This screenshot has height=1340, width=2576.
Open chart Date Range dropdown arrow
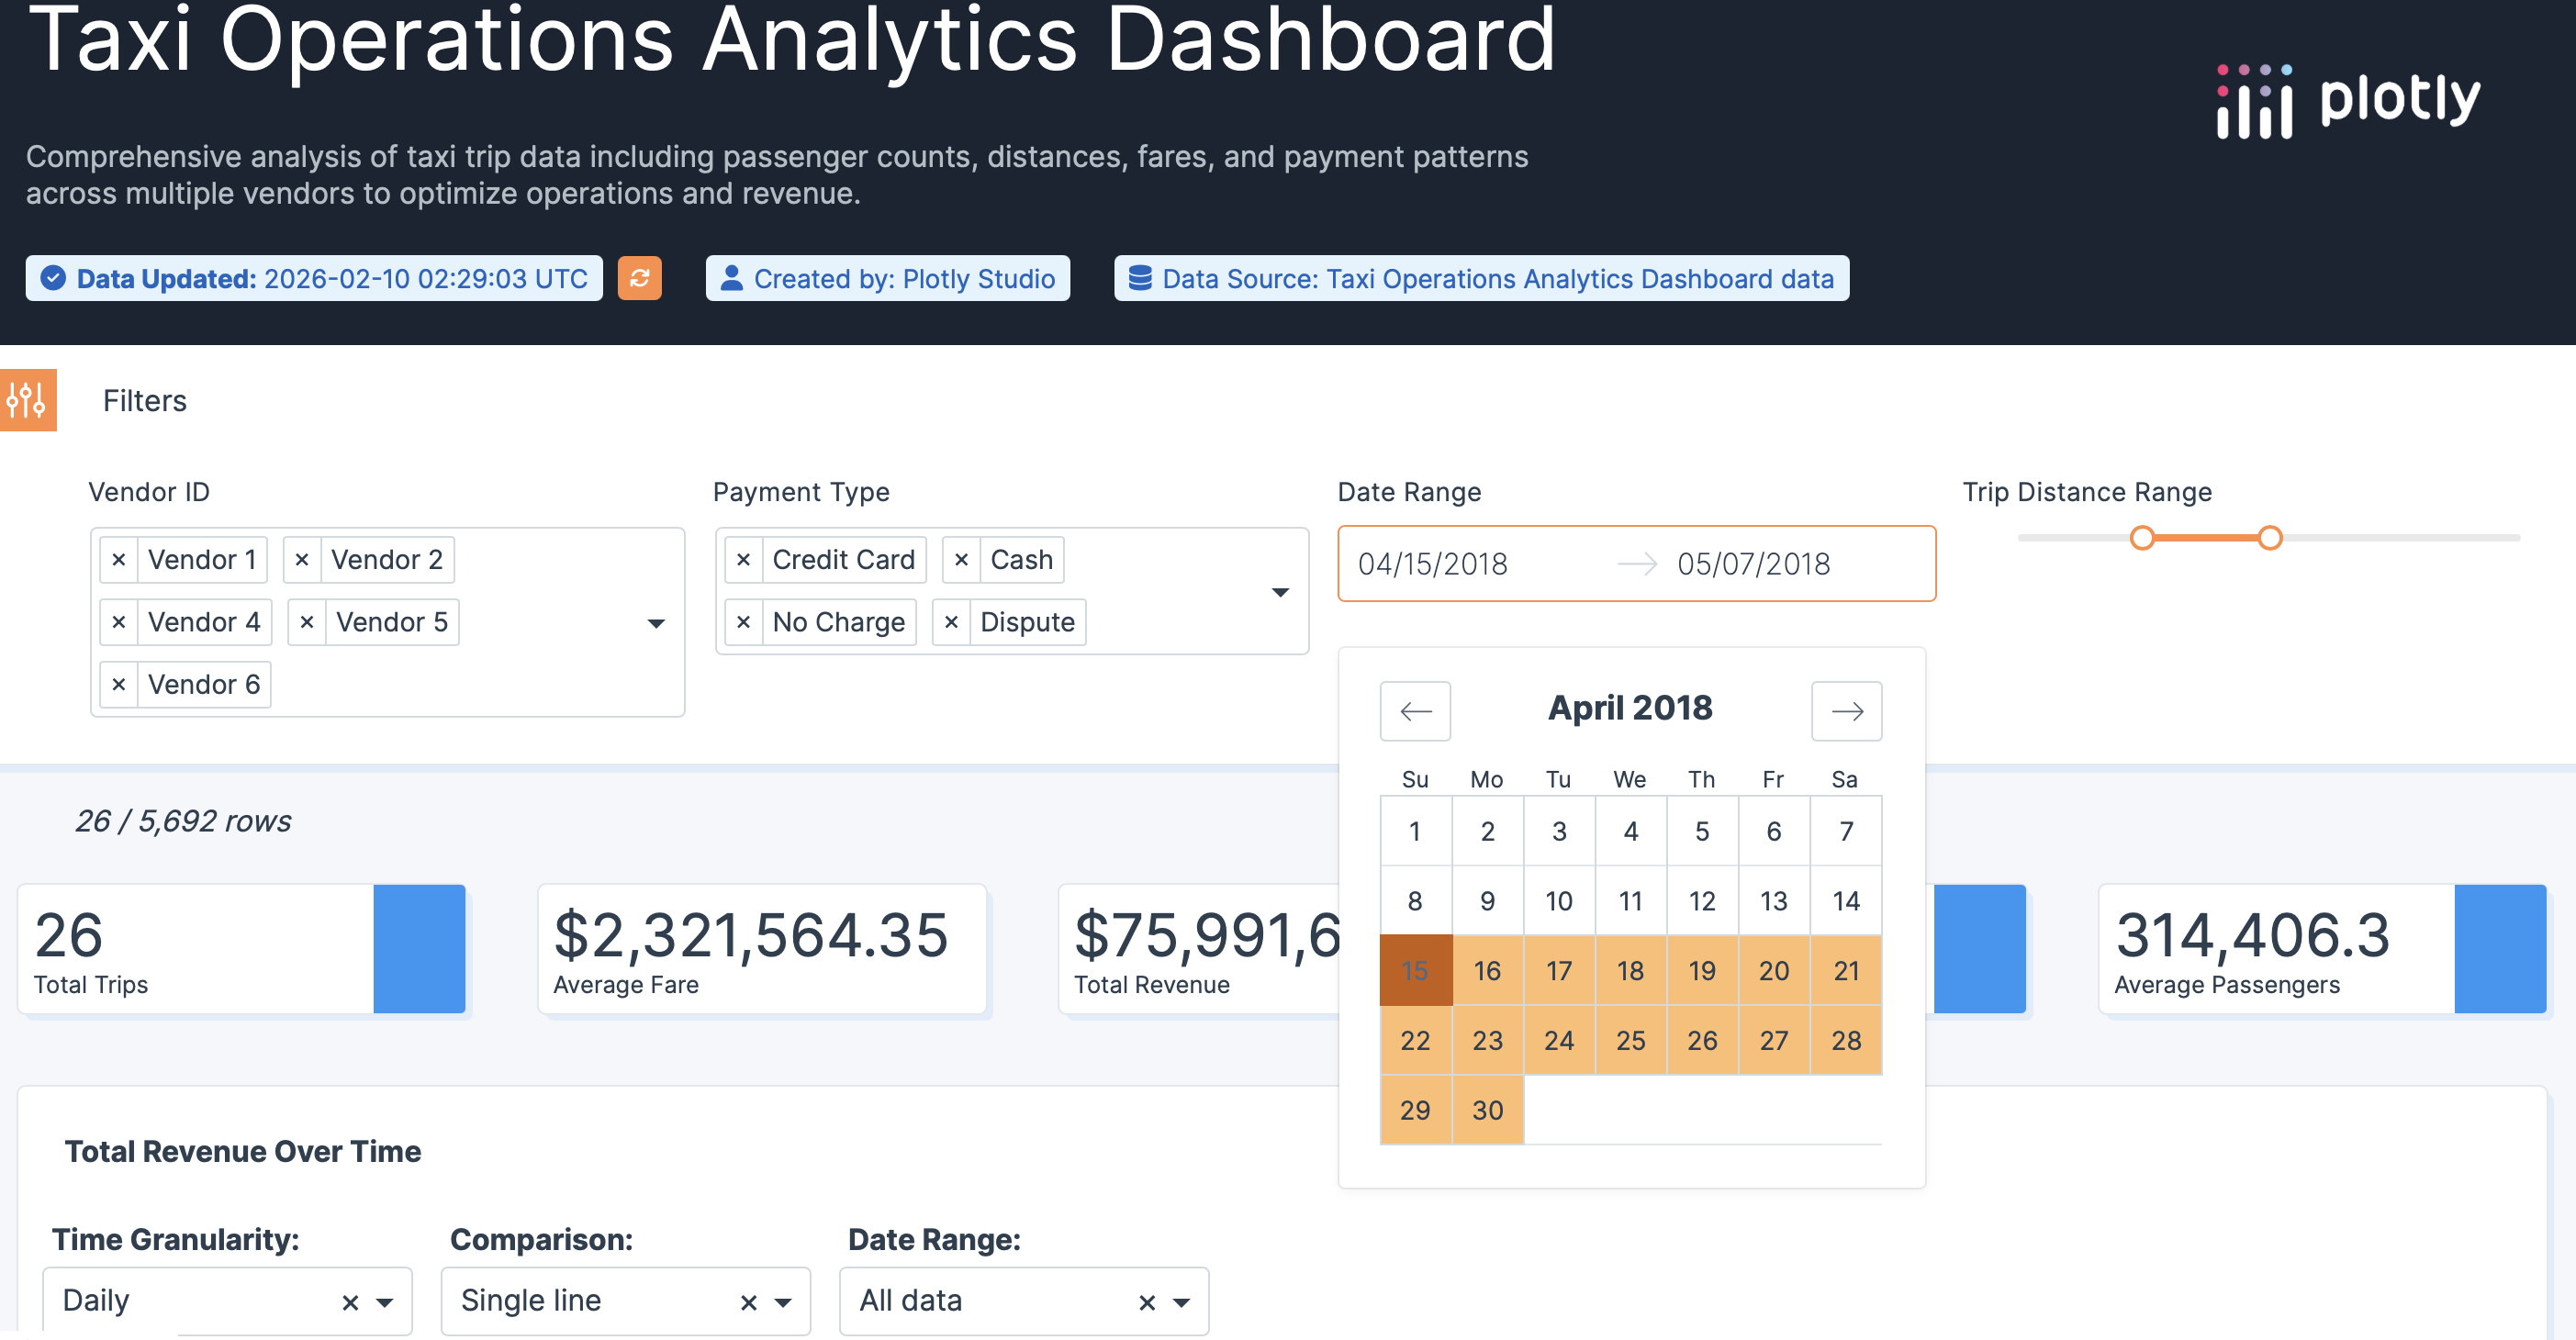click(x=1182, y=1302)
